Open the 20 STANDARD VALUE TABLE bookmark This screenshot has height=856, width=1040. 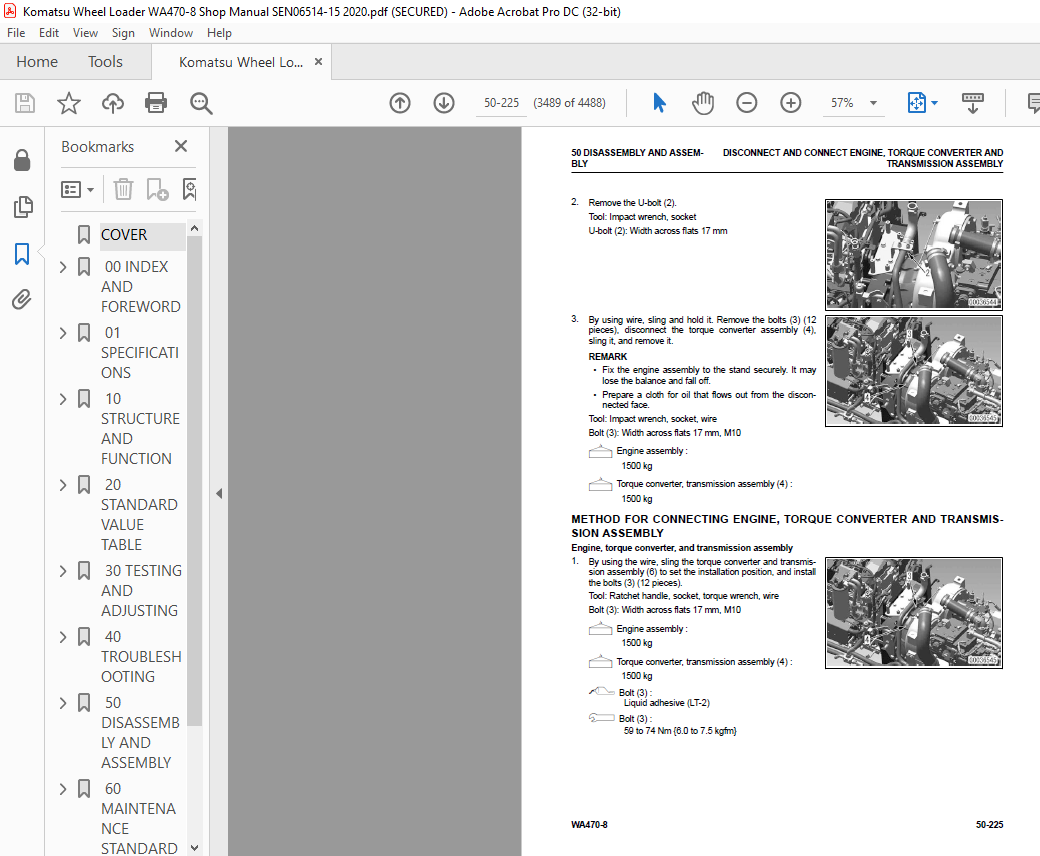pyautogui.click(x=139, y=515)
